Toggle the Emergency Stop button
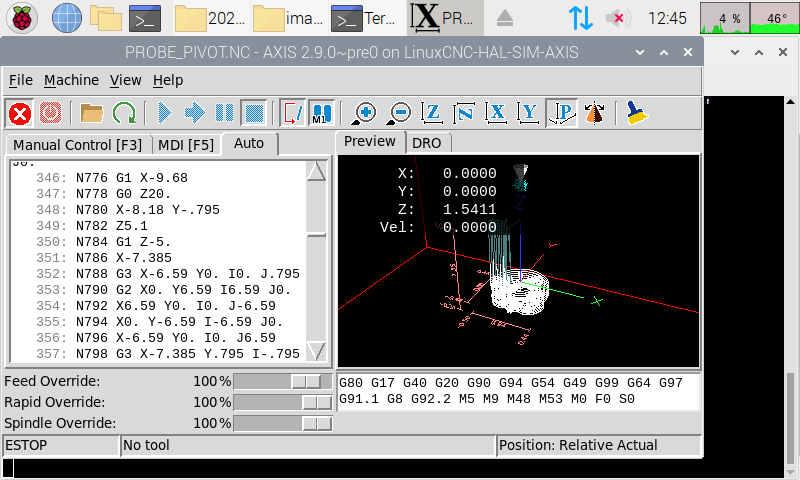 20,113
